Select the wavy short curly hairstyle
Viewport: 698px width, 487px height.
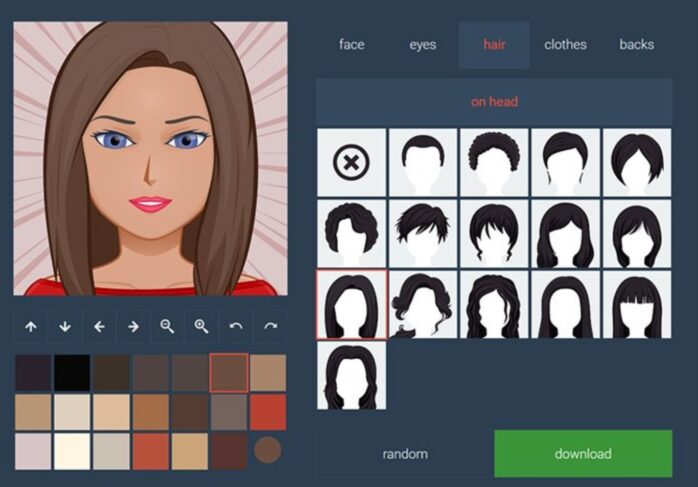pos(351,234)
